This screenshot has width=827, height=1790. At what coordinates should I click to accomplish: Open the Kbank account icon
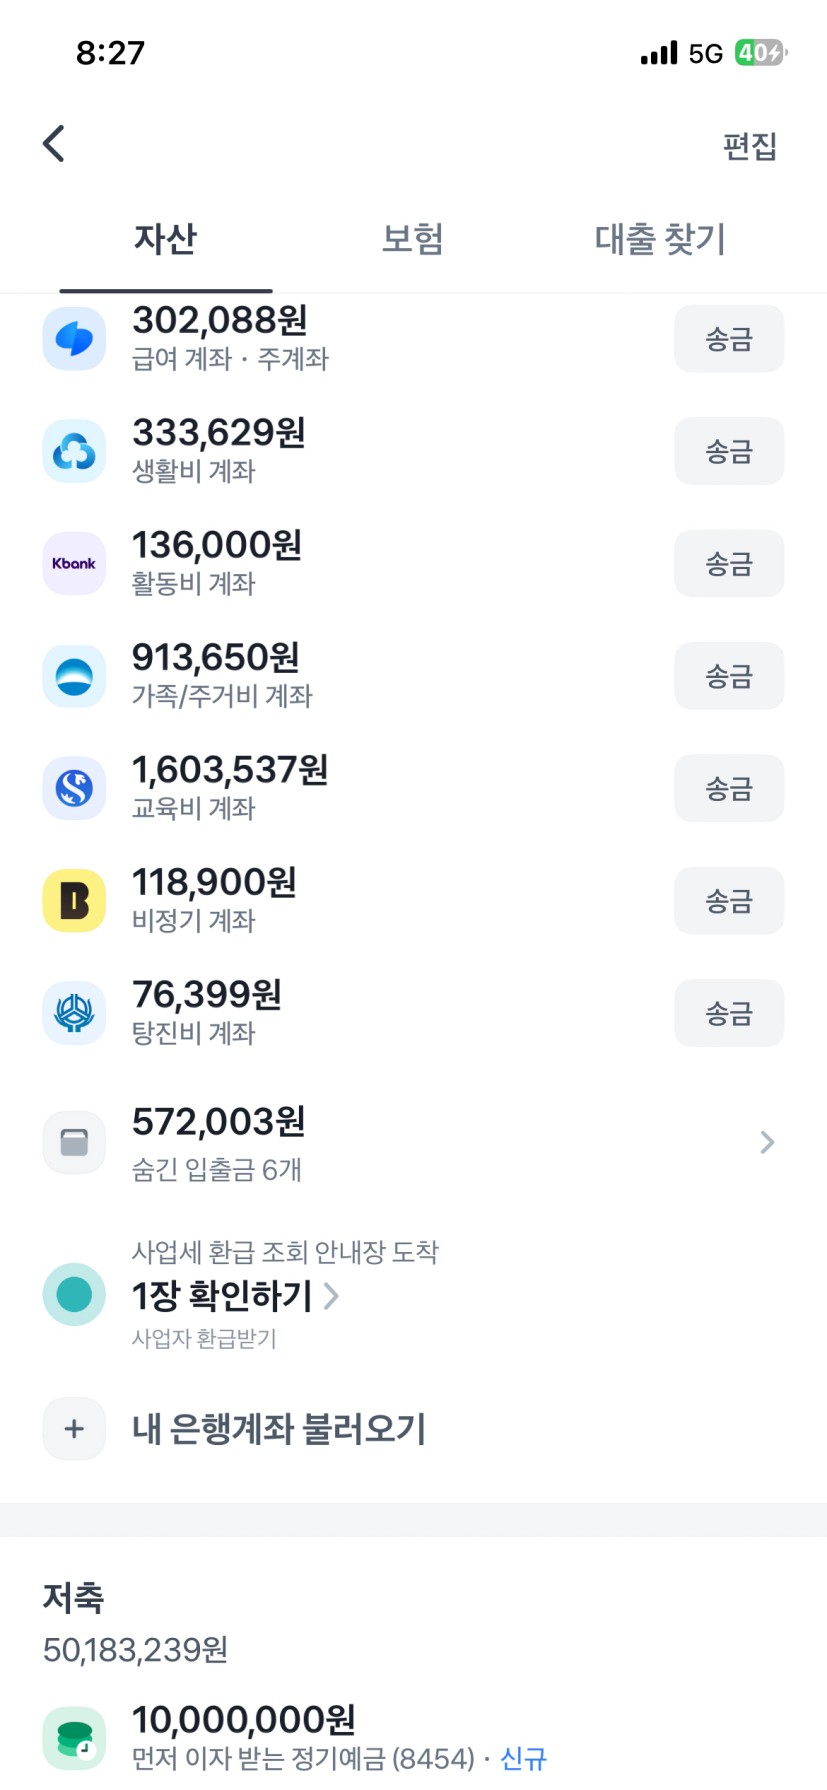pyautogui.click(x=74, y=564)
